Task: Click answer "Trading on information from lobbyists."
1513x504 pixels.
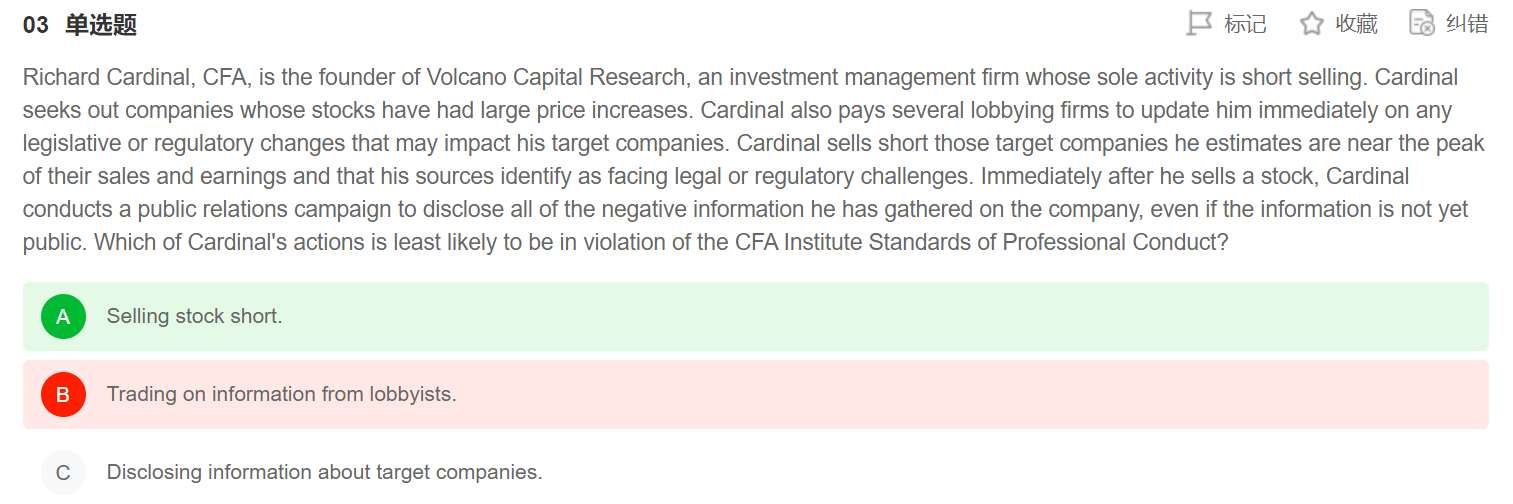Action: [x=281, y=395]
